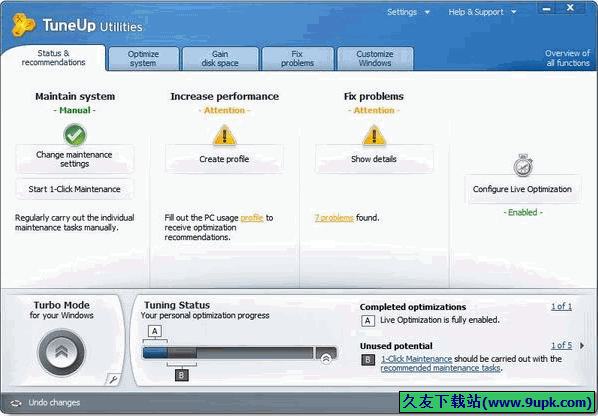Click the green checkmark Maintain system icon
The image size is (598, 416).
tap(75, 135)
